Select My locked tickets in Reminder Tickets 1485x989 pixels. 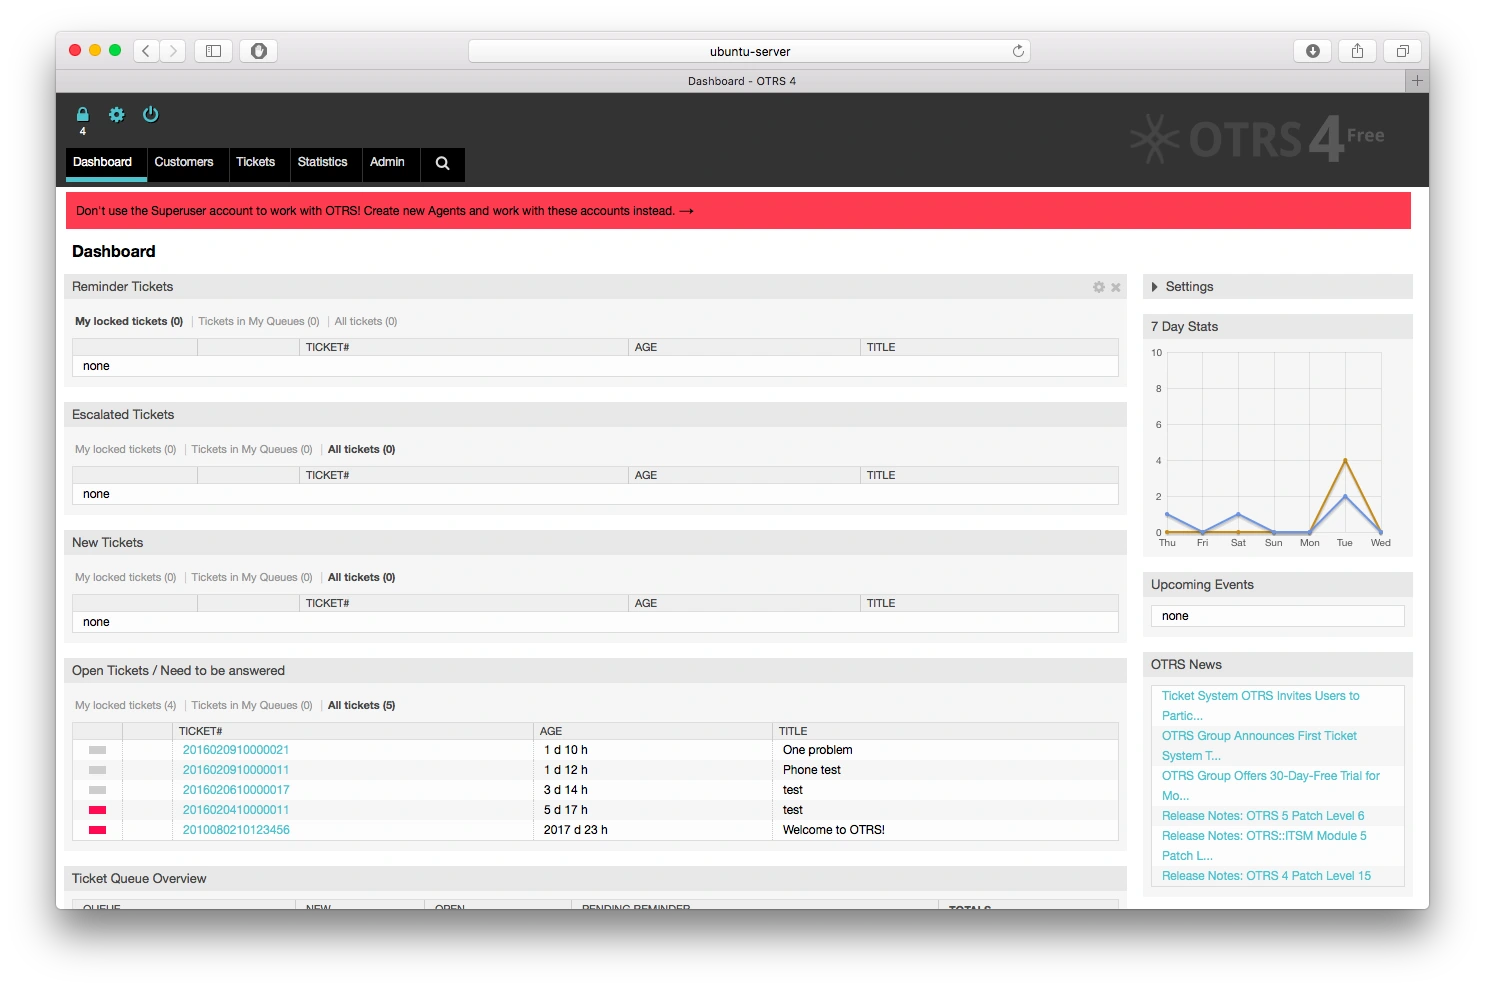129,322
